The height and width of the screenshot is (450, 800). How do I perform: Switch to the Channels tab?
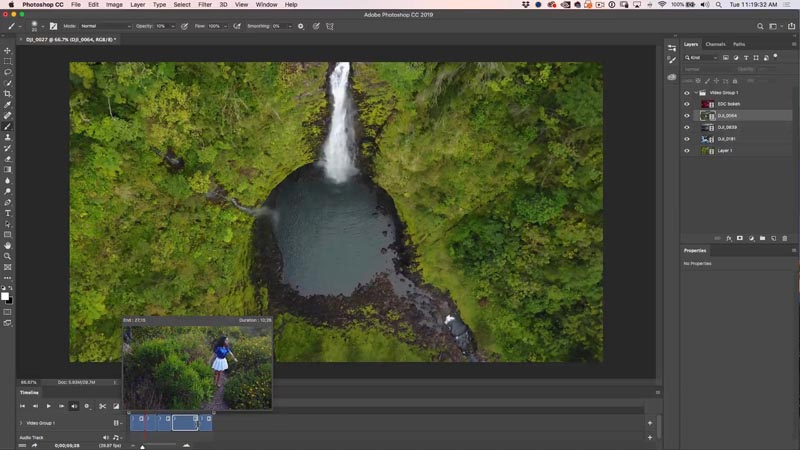click(715, 44)
